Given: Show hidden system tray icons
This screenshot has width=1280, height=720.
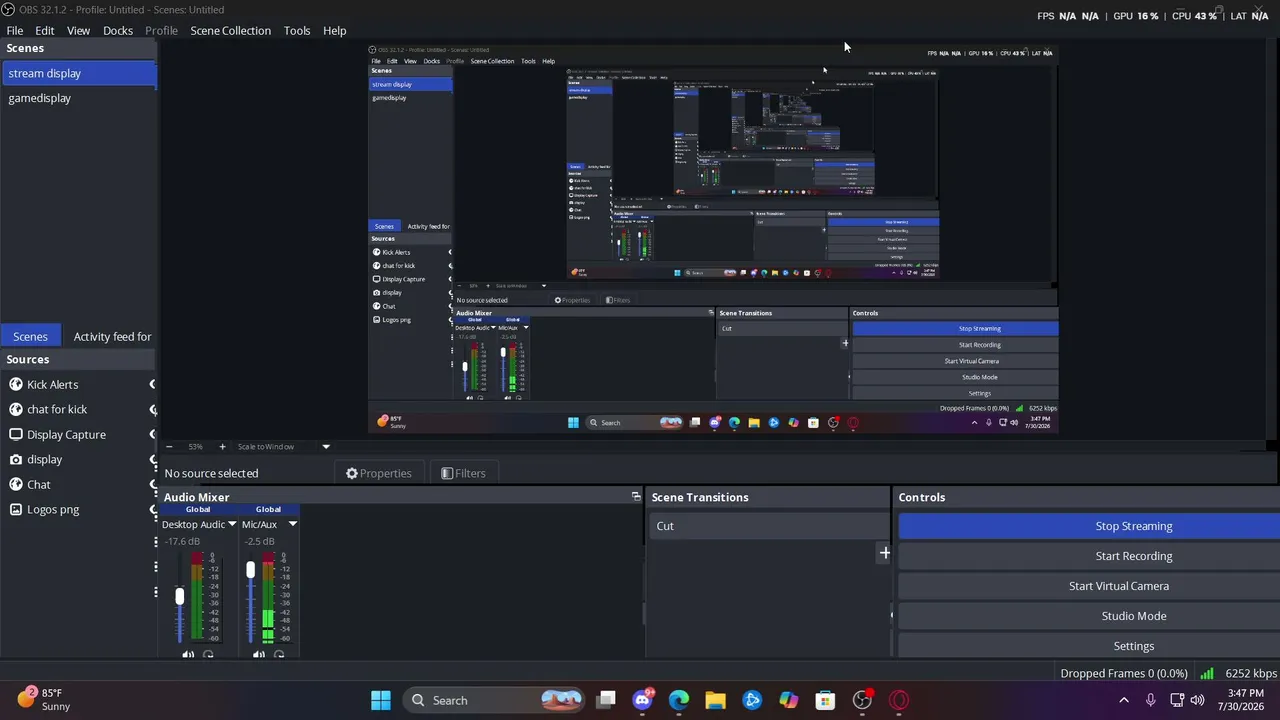Looking at the screenshot, I should 1124,700.
